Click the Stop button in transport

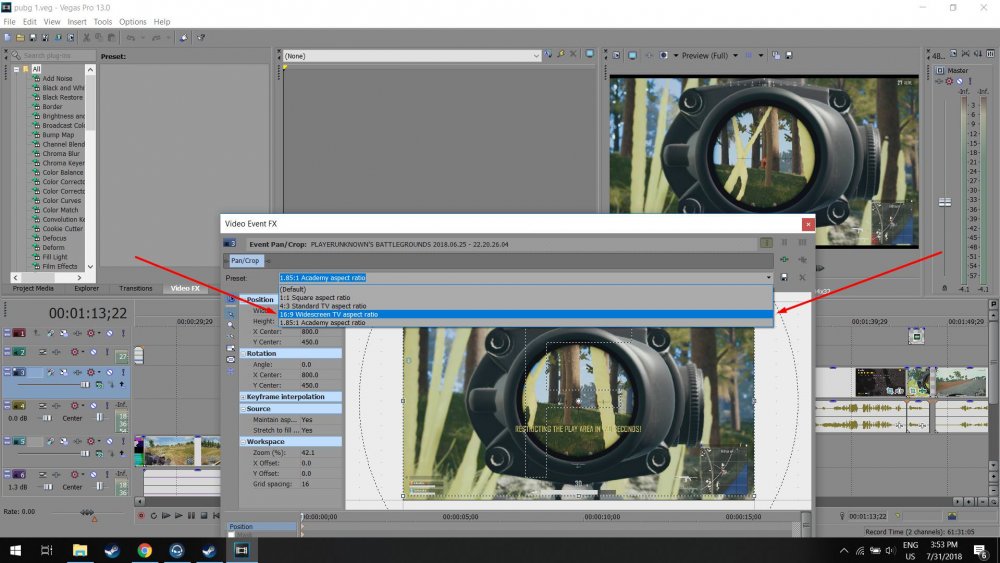[204, 515]
